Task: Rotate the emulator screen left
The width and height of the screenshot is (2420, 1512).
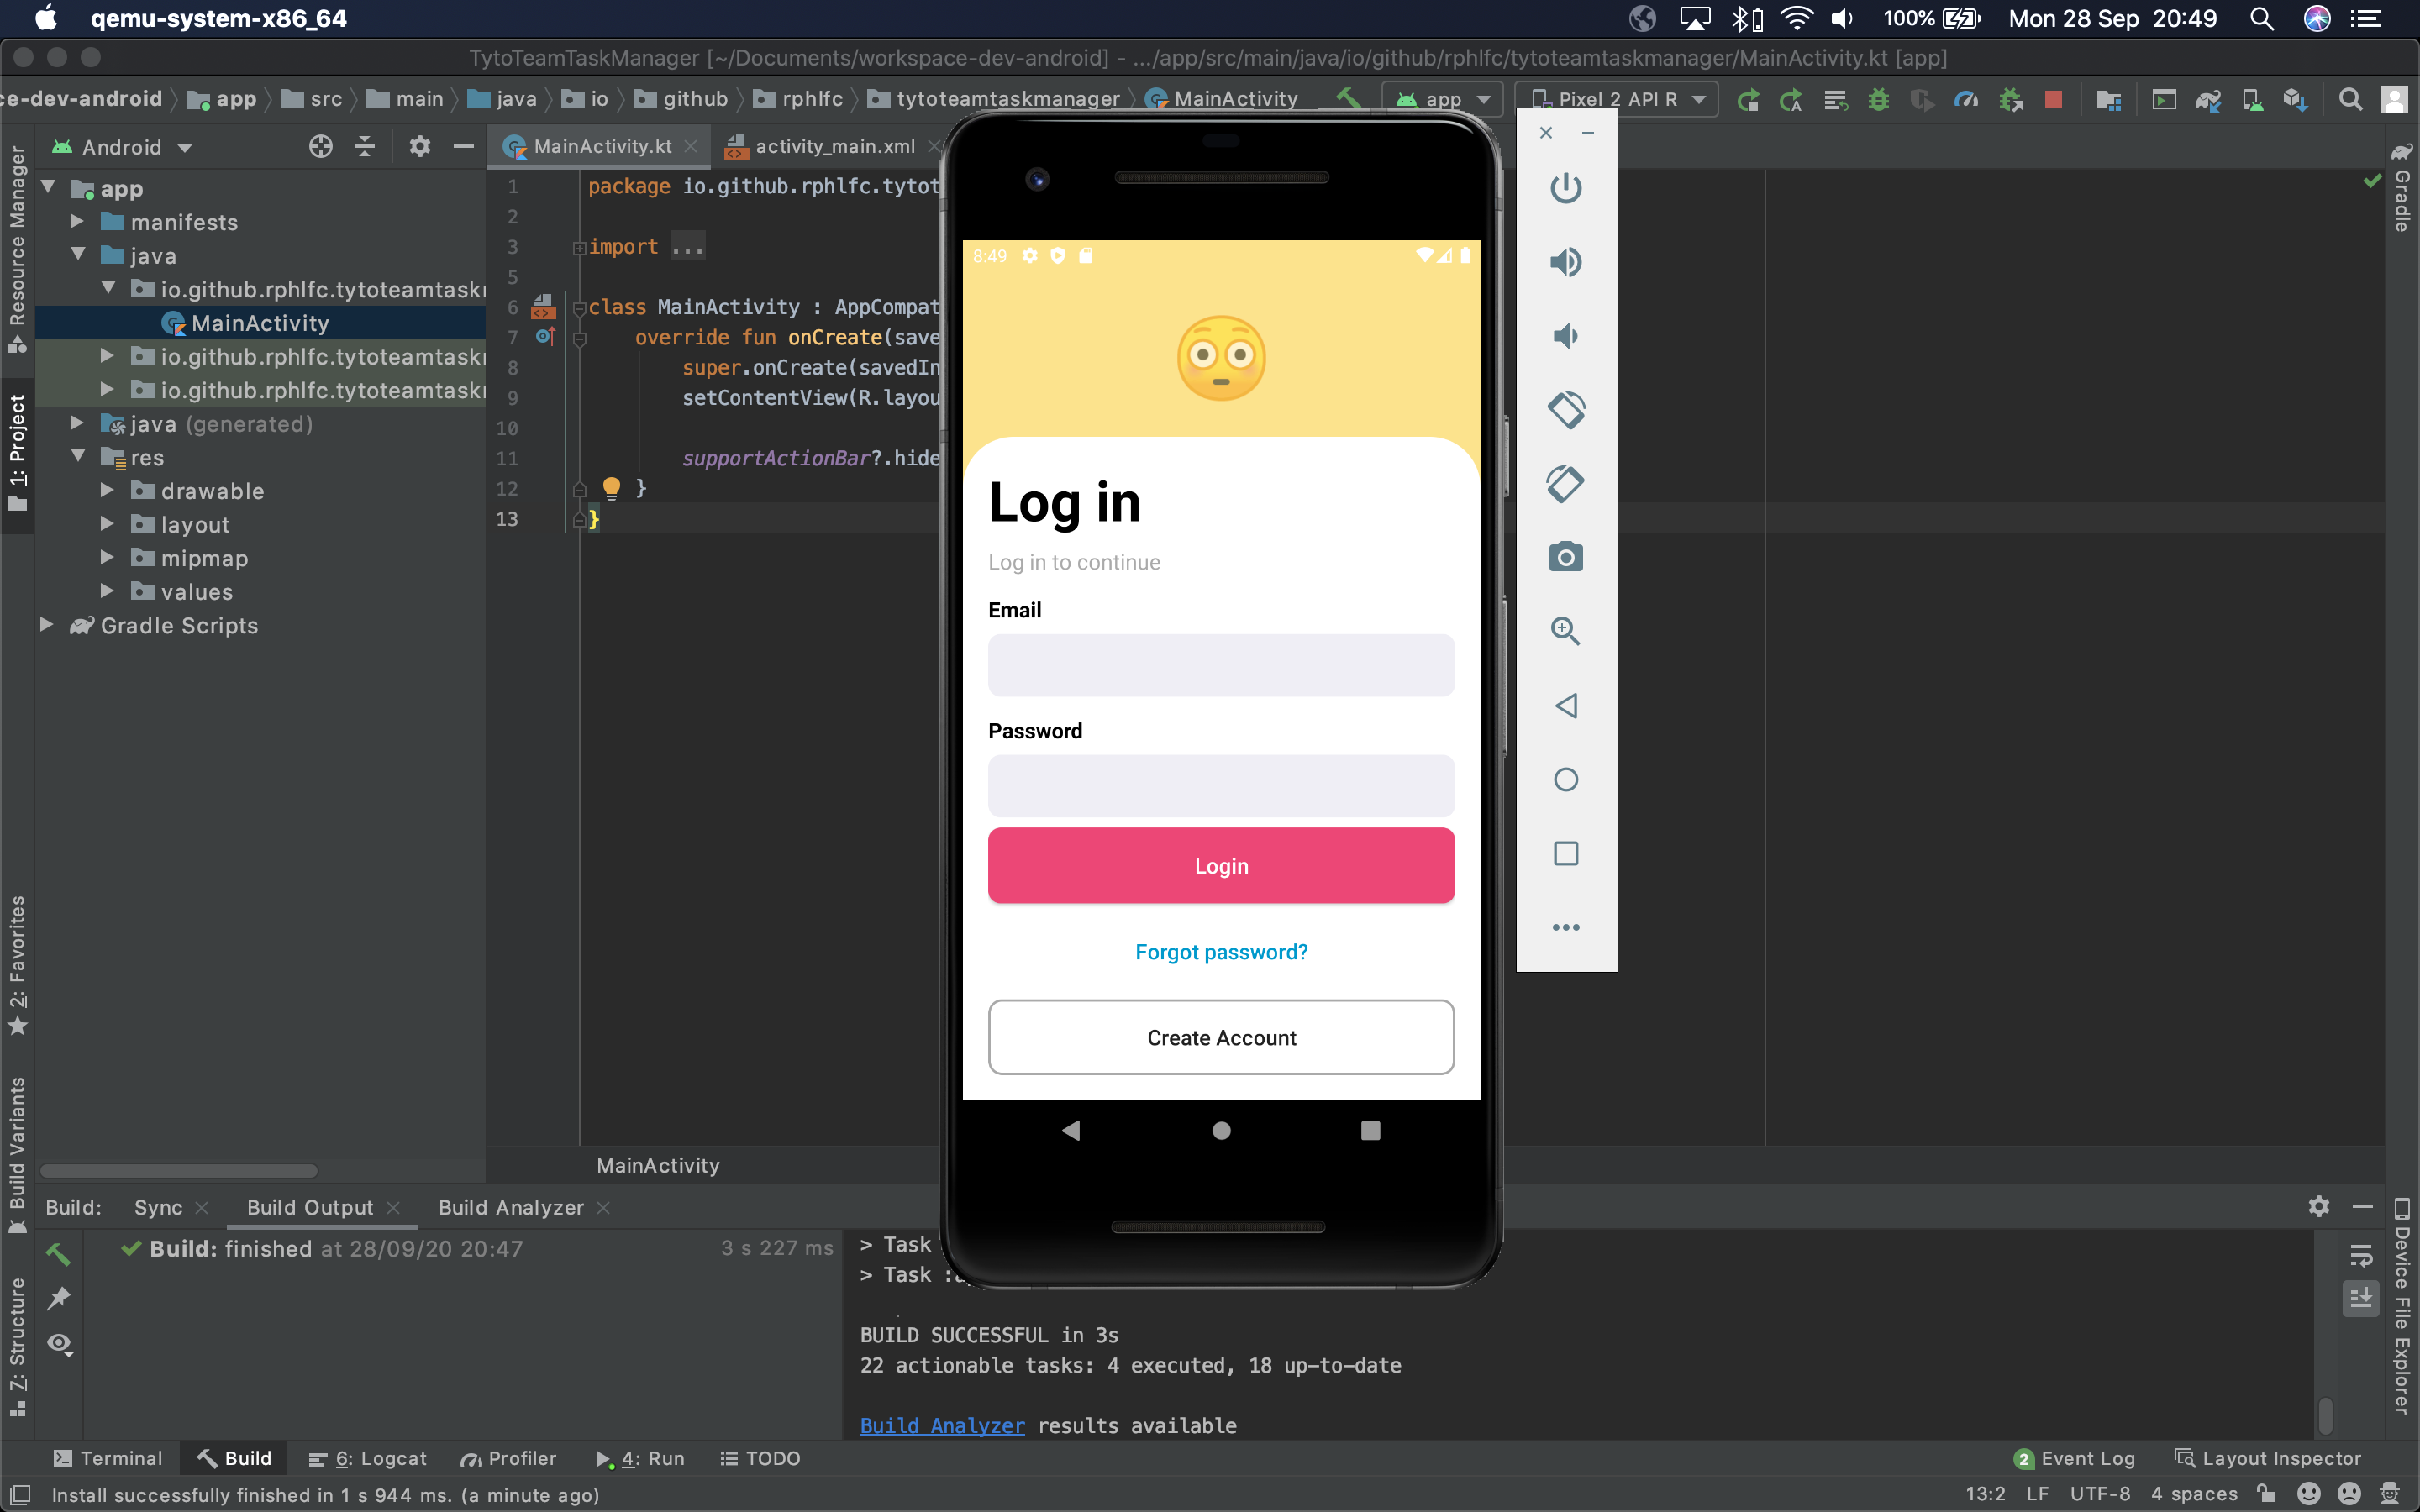Action: [x=1565, y=410]
